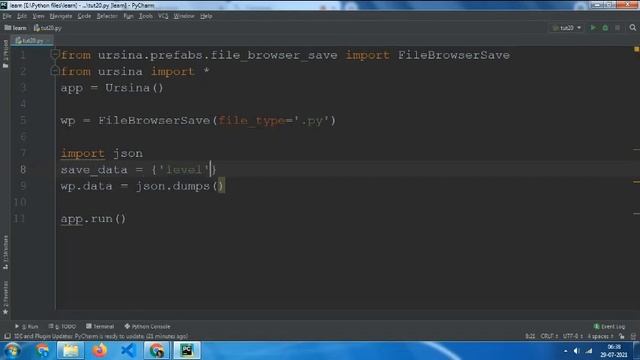Screen dimensions: 640x360
Task: Open the Edit menu
Action: [22, 16]
